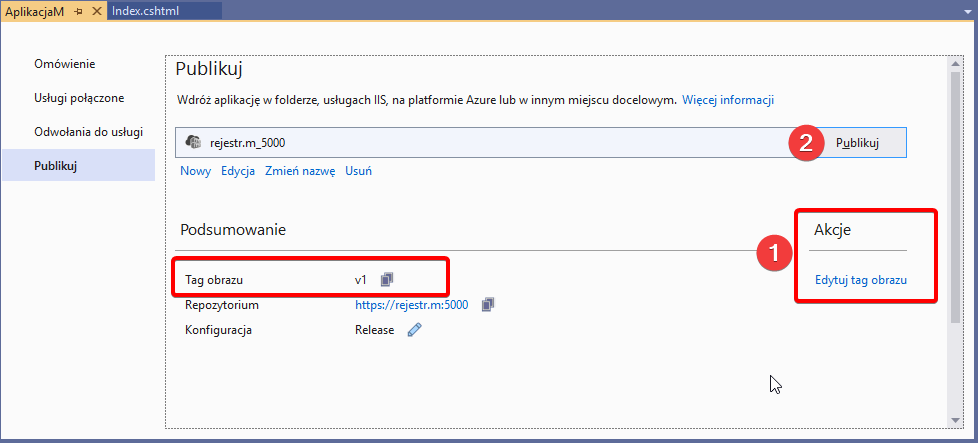This screenshot has width=978, height=443.
Task: Select Odwołania do usługi in sidebar
Action: (88, 132)
